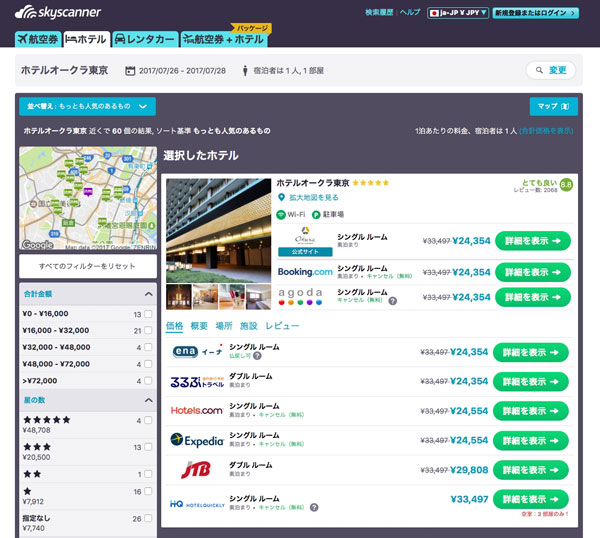Click the Okura 公式サイト logo
The height and width of the screenshot is (538, 600).
(305, 241)
